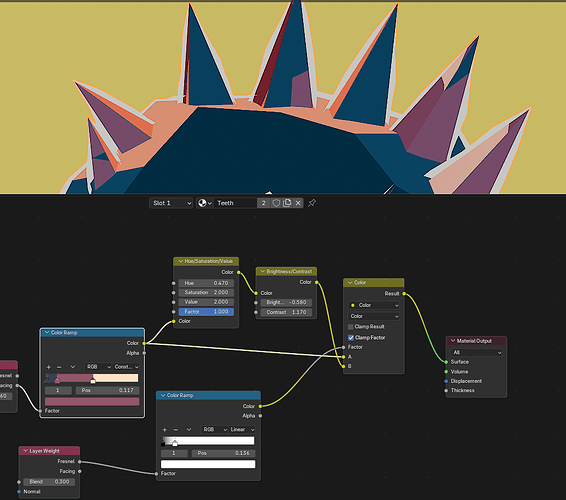
Task: Collapse the Brightness/Contrast node
Action: click(x=263, y=271)
